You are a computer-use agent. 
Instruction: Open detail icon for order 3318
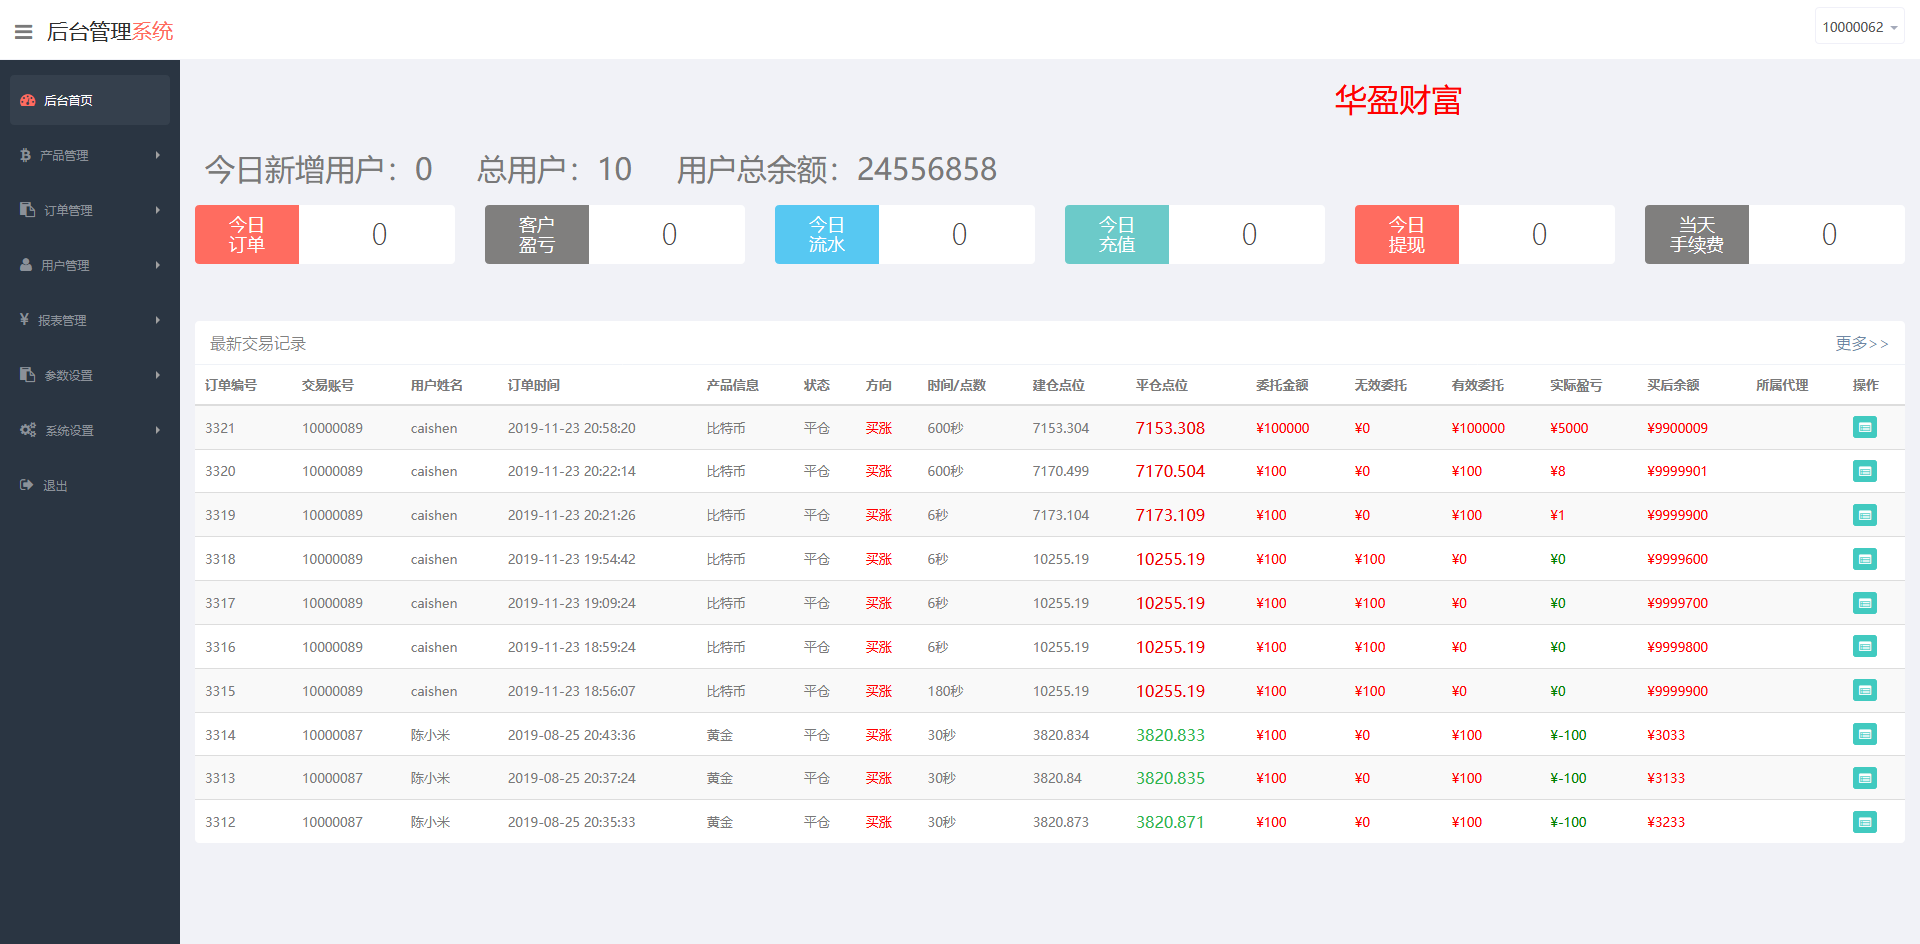[x=1864, y=559]
